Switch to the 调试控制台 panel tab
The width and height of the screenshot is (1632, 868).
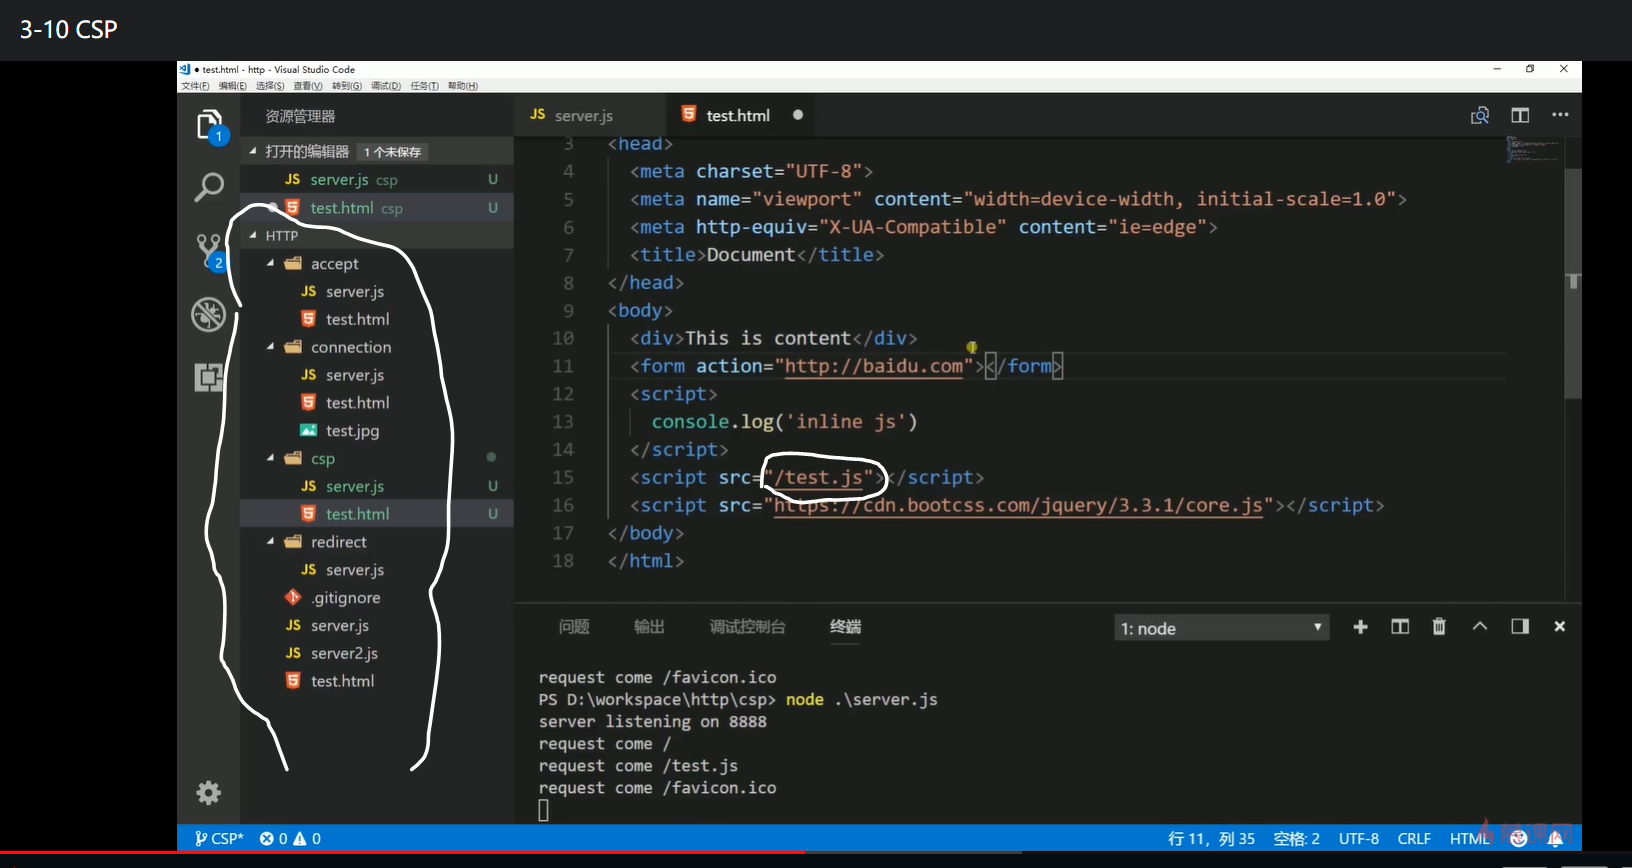[747, 627]
